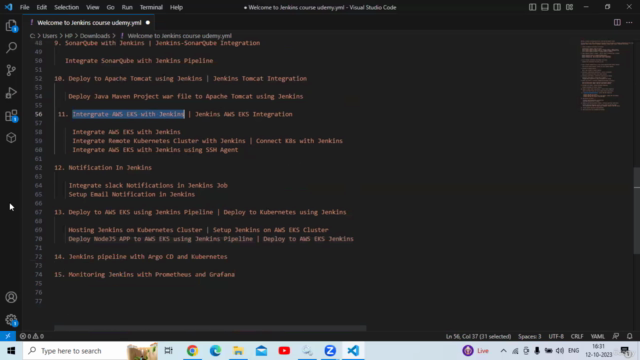Viewport: 640px width, 360px height.
Task: Click the taskbar search box
Action: (90, 351)
